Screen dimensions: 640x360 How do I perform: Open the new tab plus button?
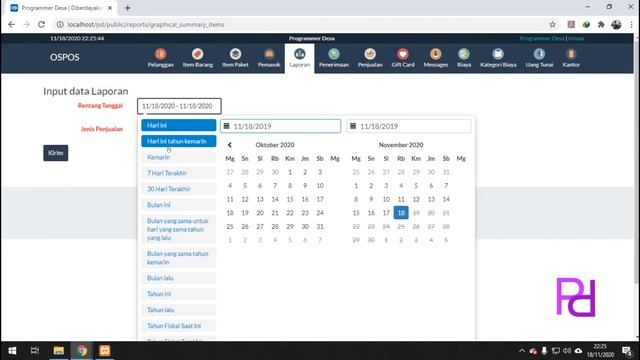[128, 8]
